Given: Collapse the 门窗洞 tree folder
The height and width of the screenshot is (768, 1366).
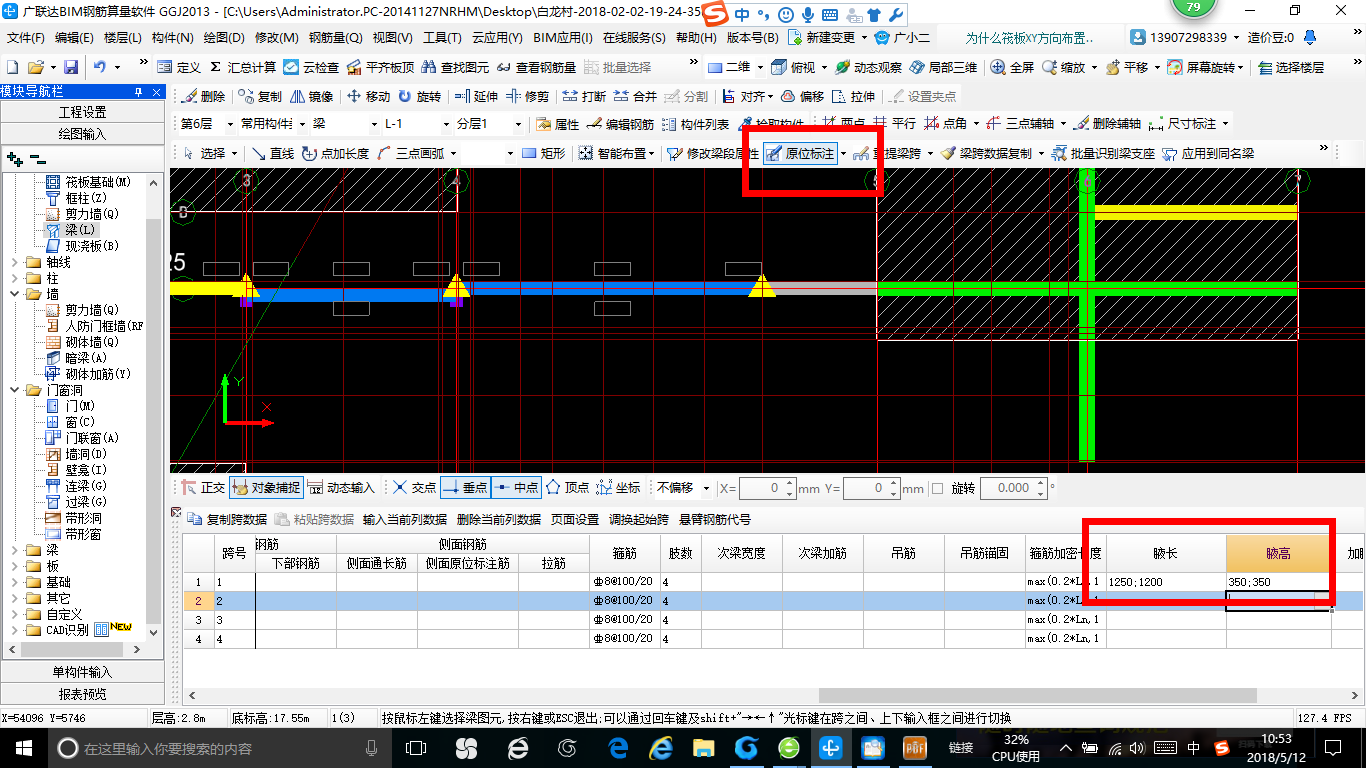Looking at the screenshot, I should click(14, 390).
